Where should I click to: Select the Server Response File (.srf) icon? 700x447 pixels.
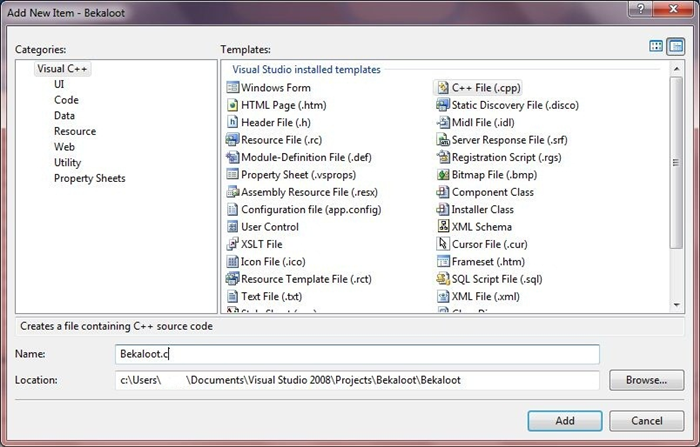click(443, 140)
